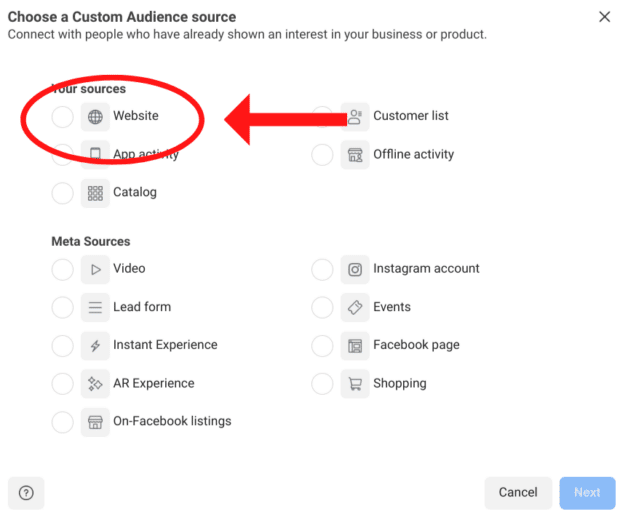Select the AR Experience radio button

tap(62, 384)
